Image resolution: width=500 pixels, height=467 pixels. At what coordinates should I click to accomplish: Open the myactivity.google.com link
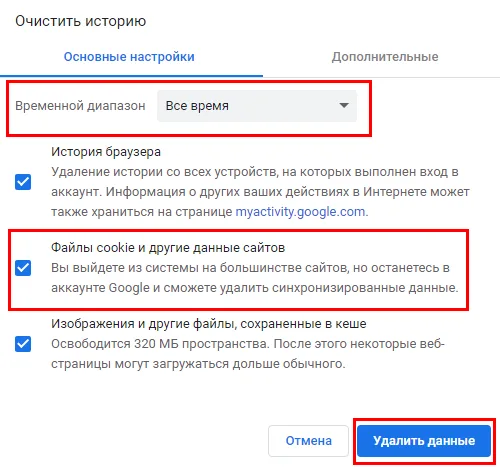[x=300, y=212]
